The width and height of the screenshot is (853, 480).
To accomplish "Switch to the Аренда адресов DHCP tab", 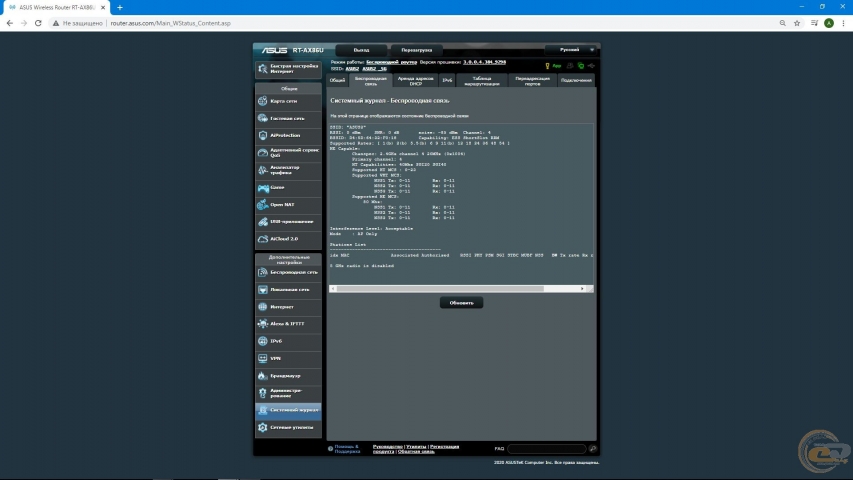I will (416, 81).
